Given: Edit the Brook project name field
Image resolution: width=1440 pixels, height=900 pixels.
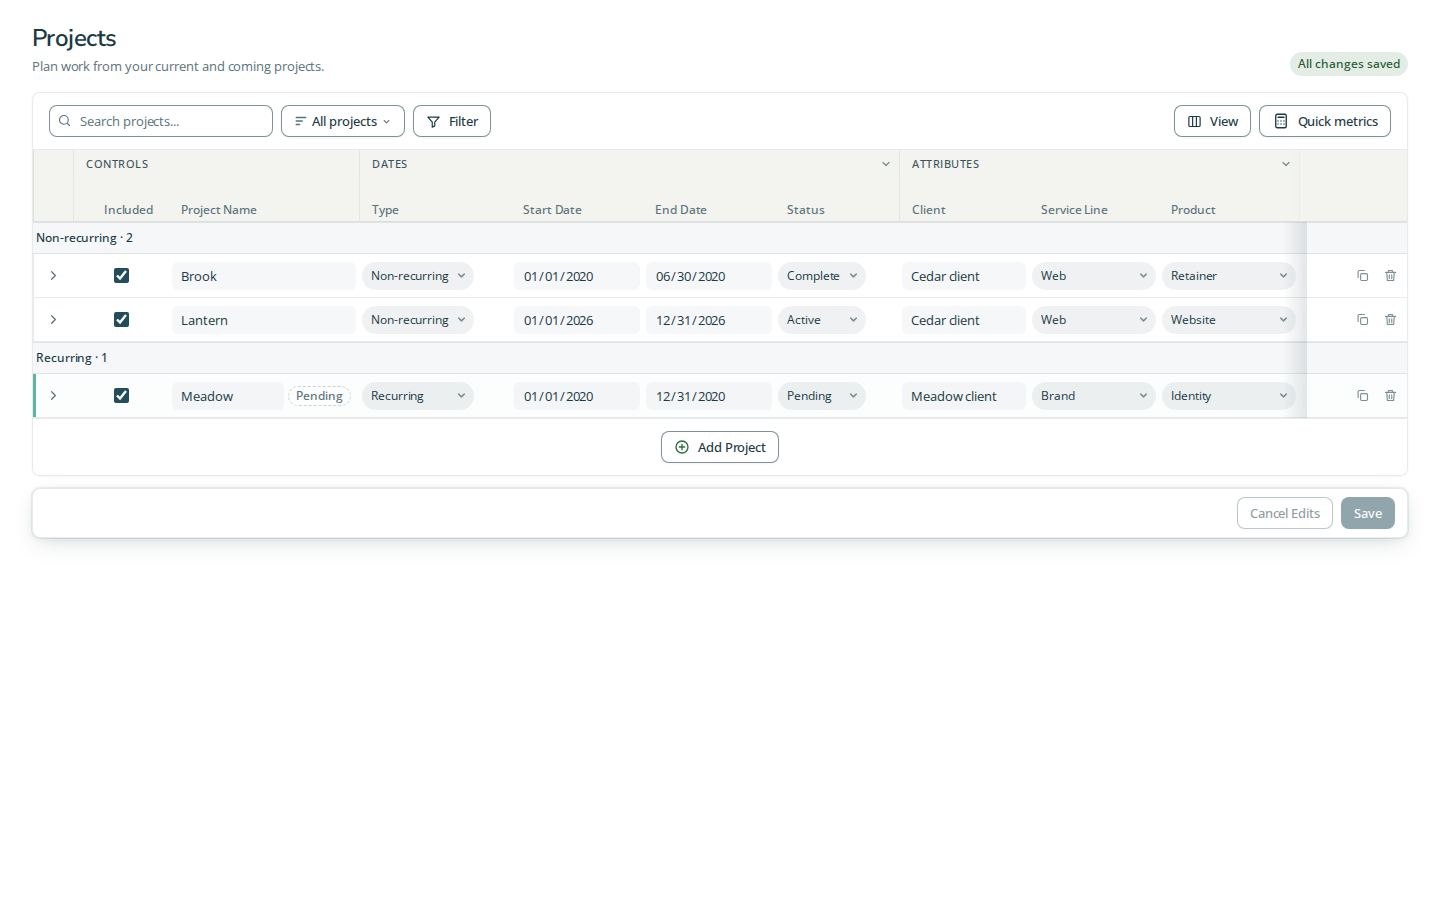Looking at the screenshot, I should click(x=264, y=276).
